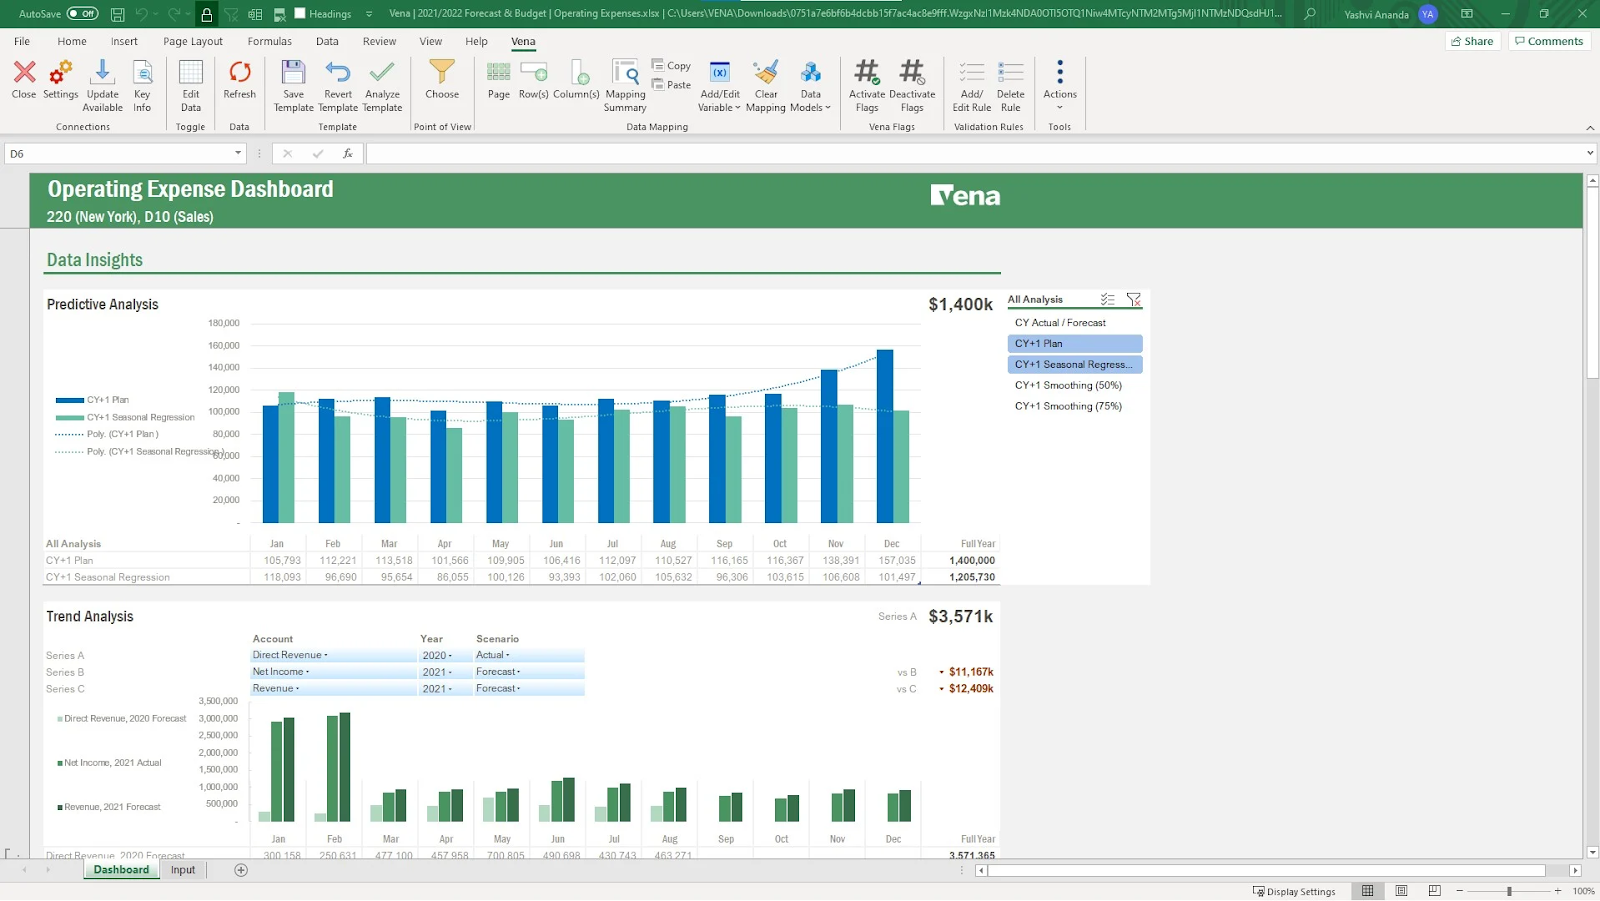Open the Formulas ribbon tab

268,41
